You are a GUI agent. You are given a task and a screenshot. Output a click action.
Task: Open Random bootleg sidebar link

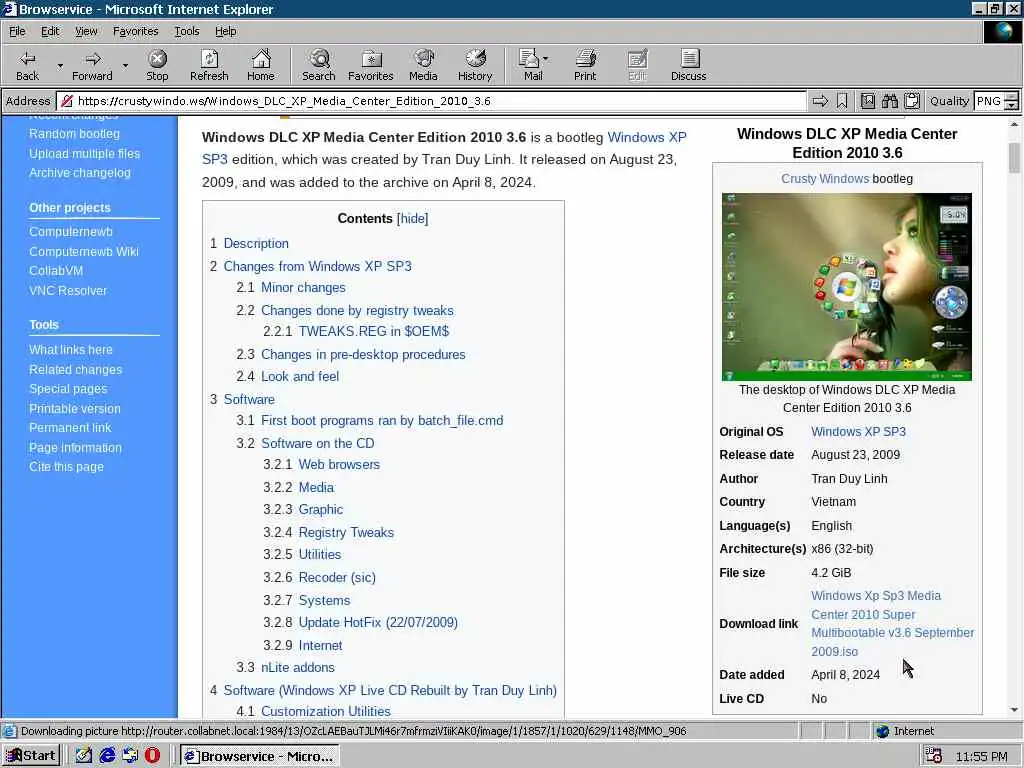point(74,133)
